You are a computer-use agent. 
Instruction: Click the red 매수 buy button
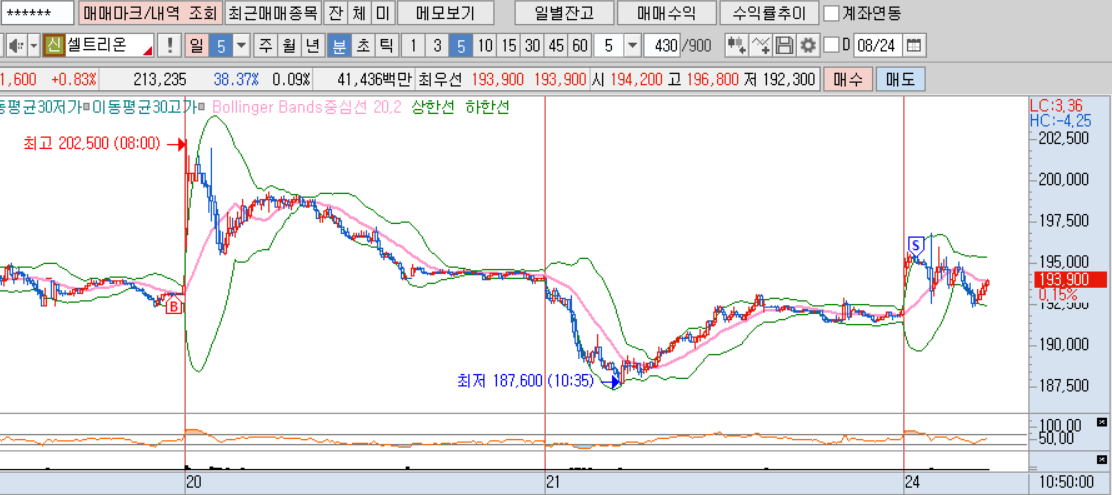coord(848,79)
